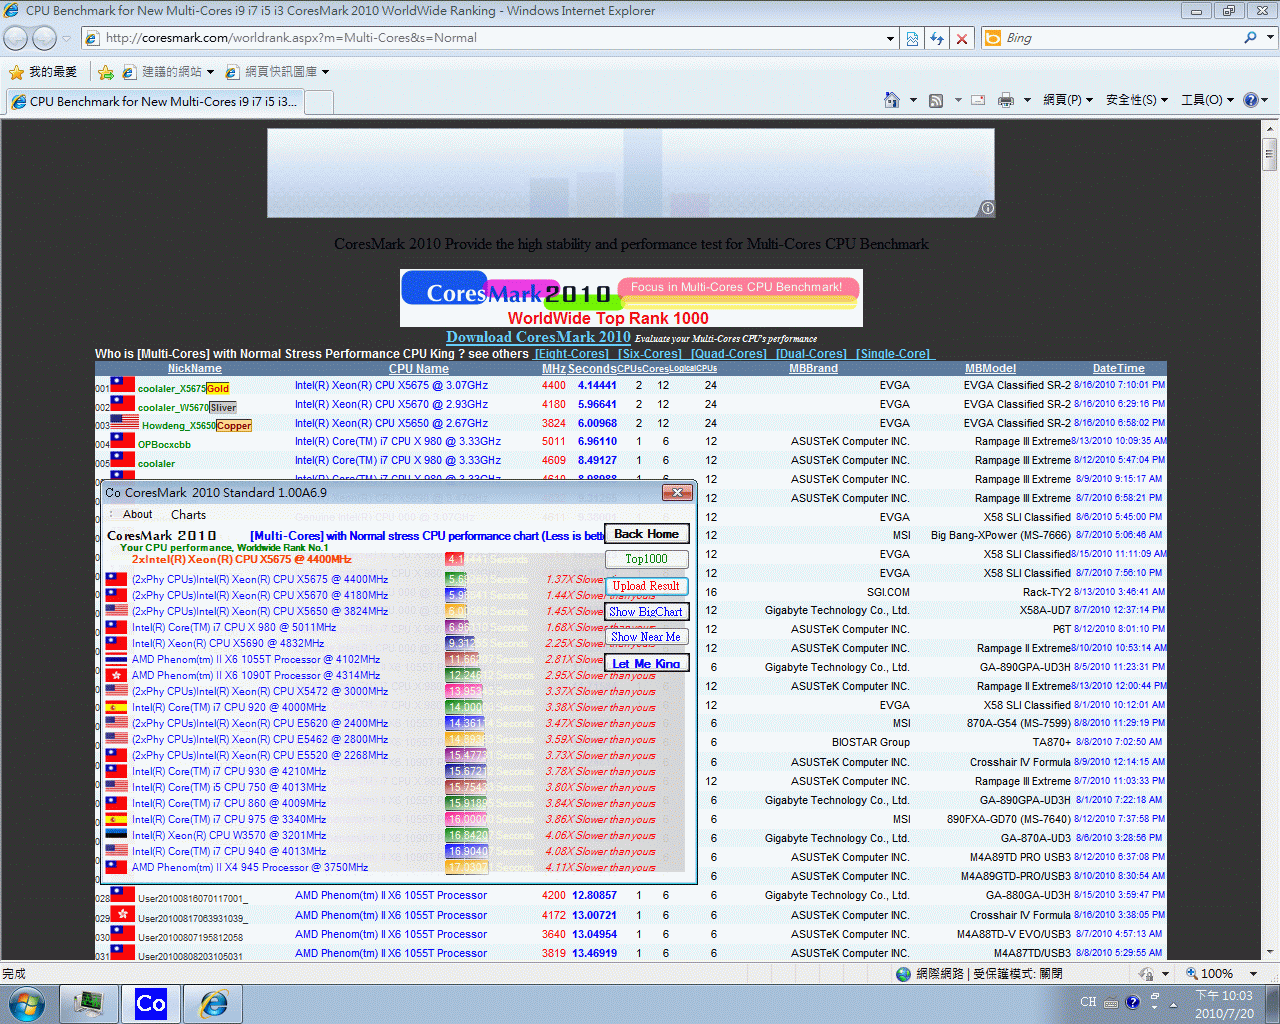Click Internet Explorer taskbar icon
Viewport: 1280px width, 1024px height.
click(213, 1003)
